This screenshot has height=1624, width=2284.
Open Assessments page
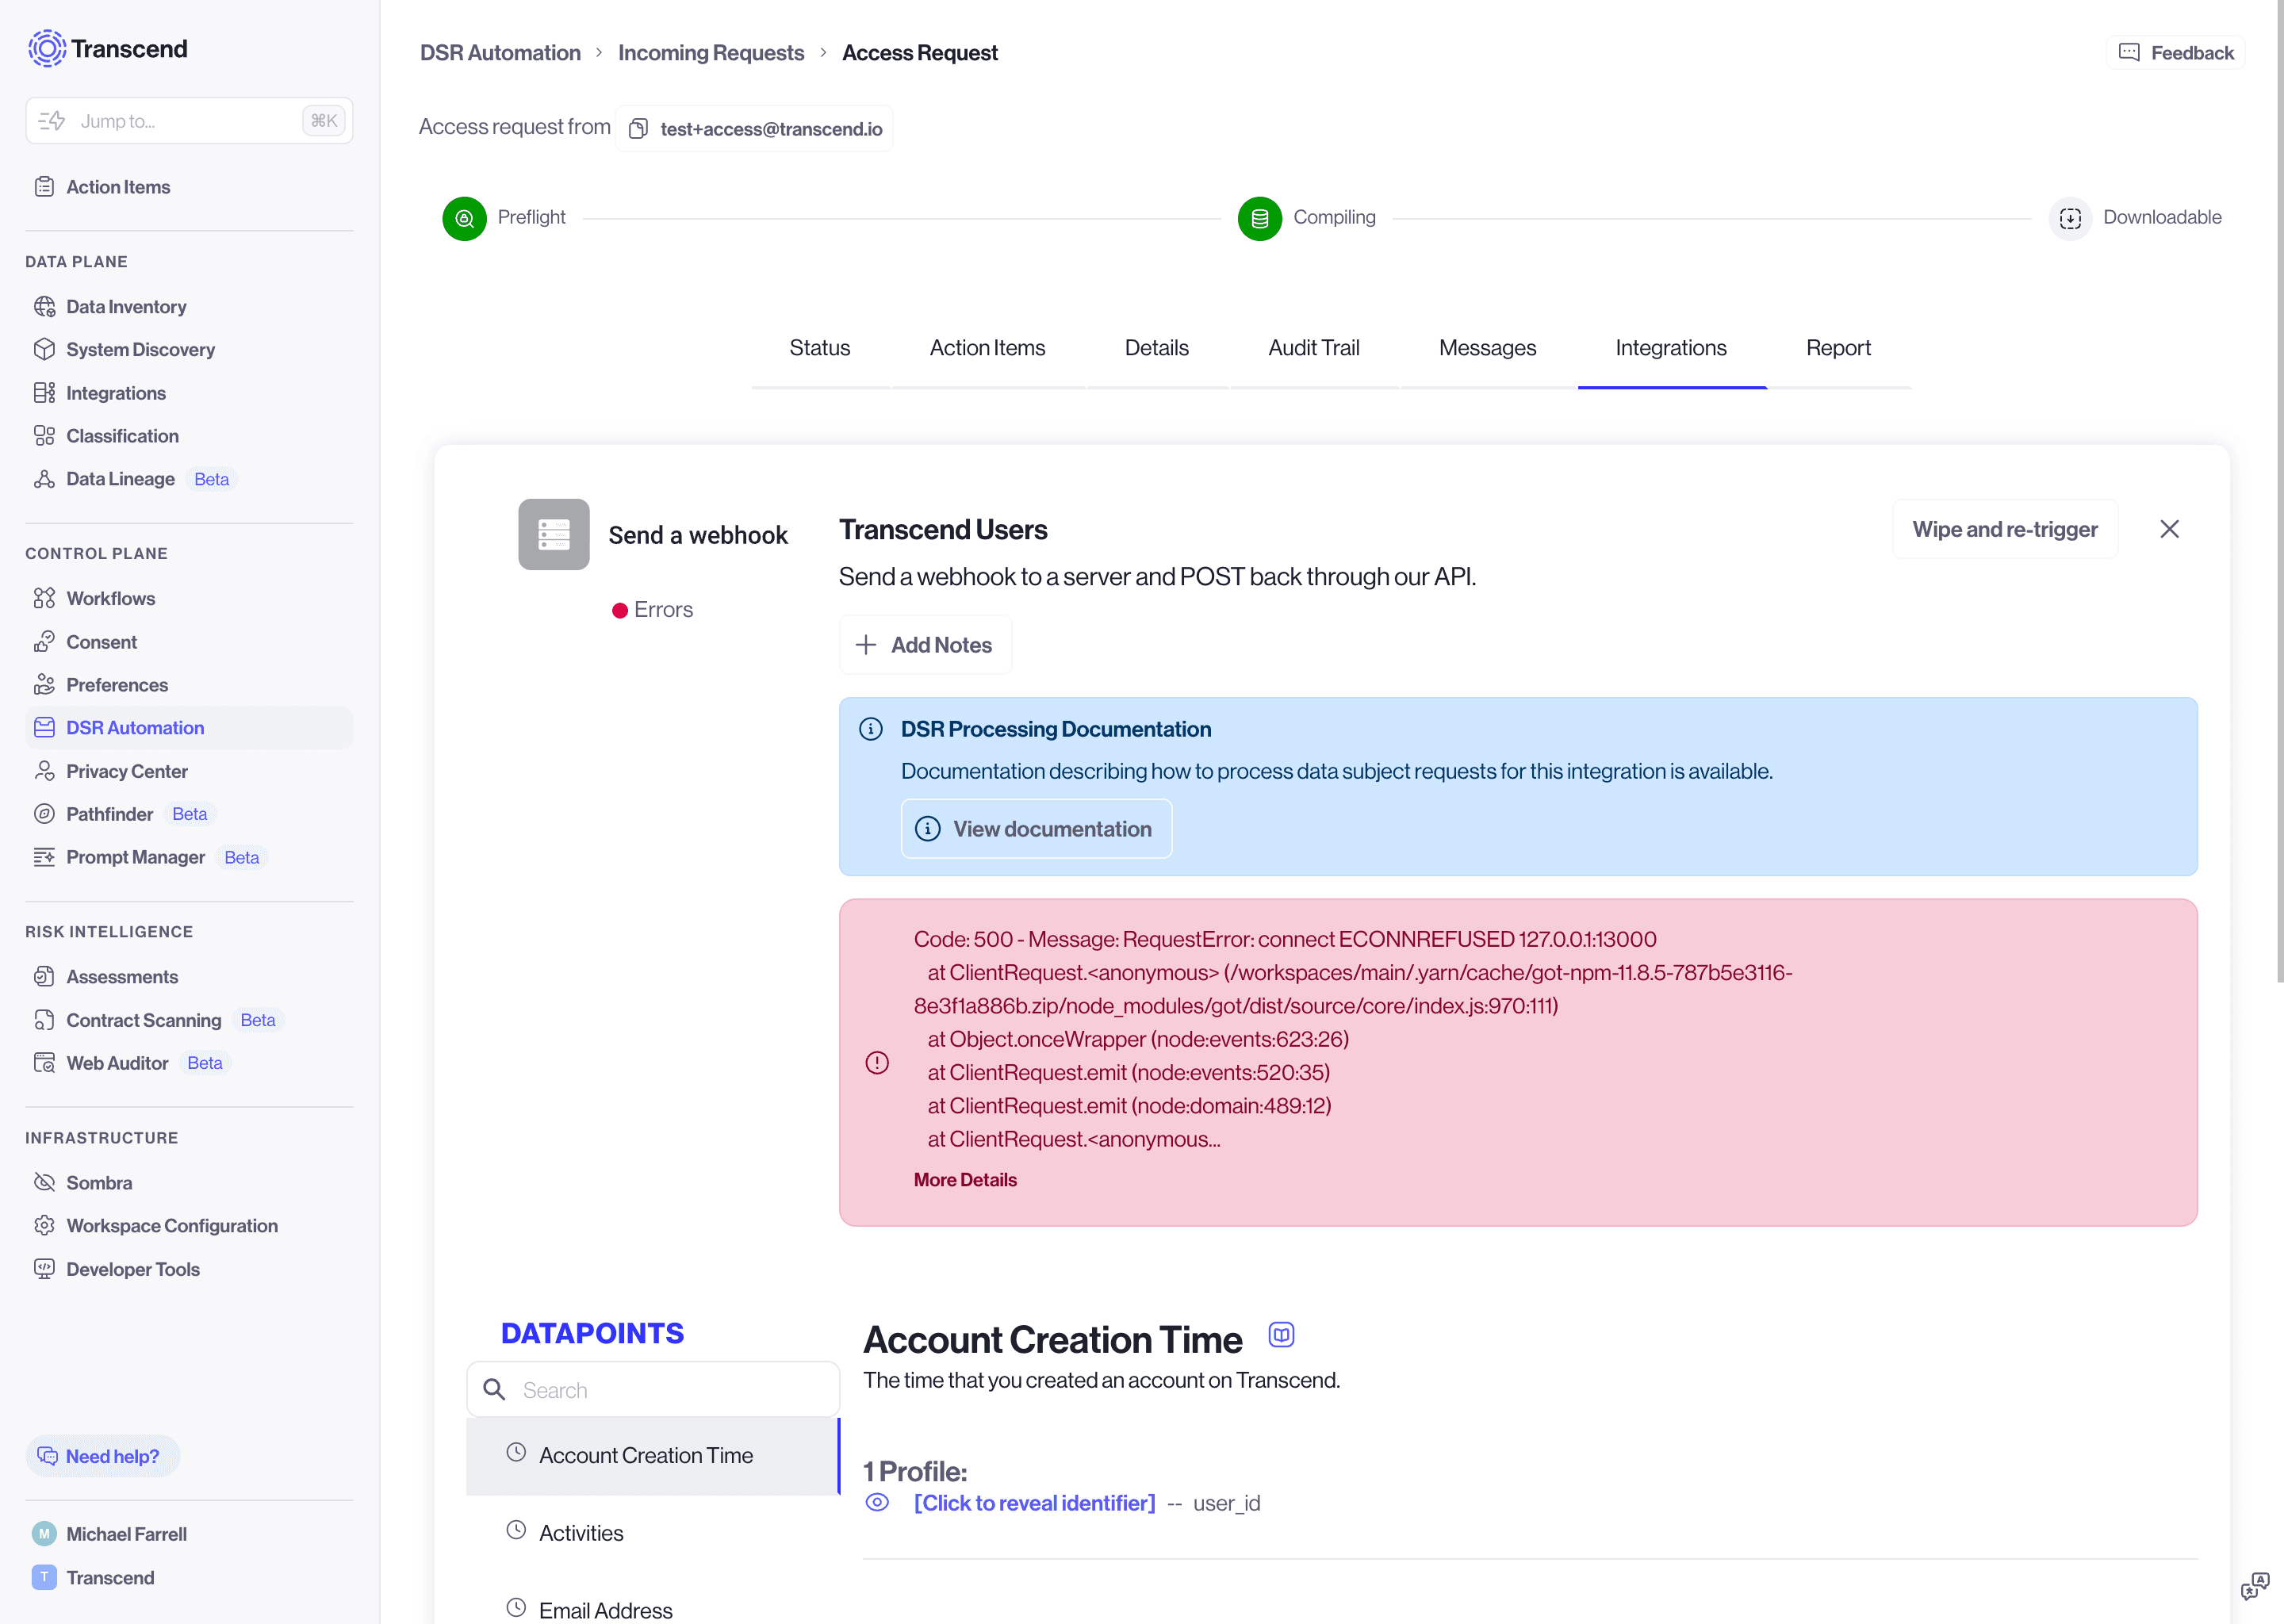click(122, 977)
